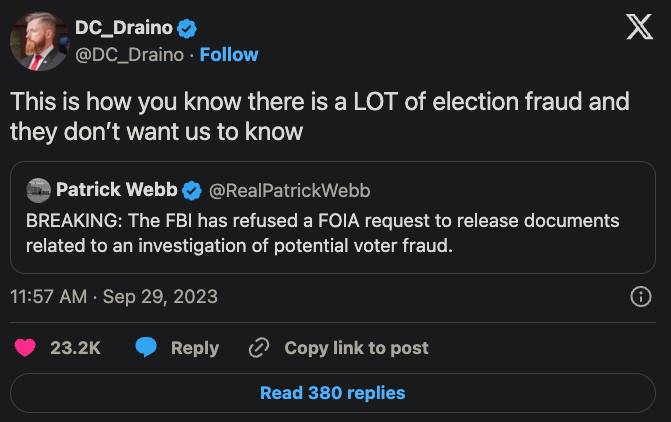Follow the DC_Draino account
This screenshot has width=671, height=422.
point(228,54)
